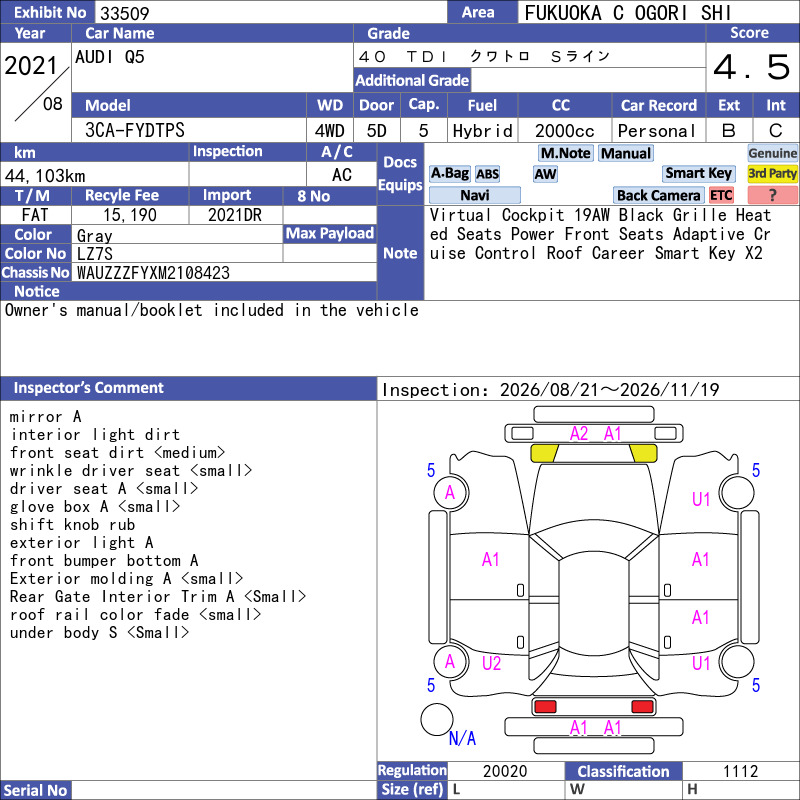
Task: Toggle the yellow 3rd Party badge
Action: coord(772,174)
